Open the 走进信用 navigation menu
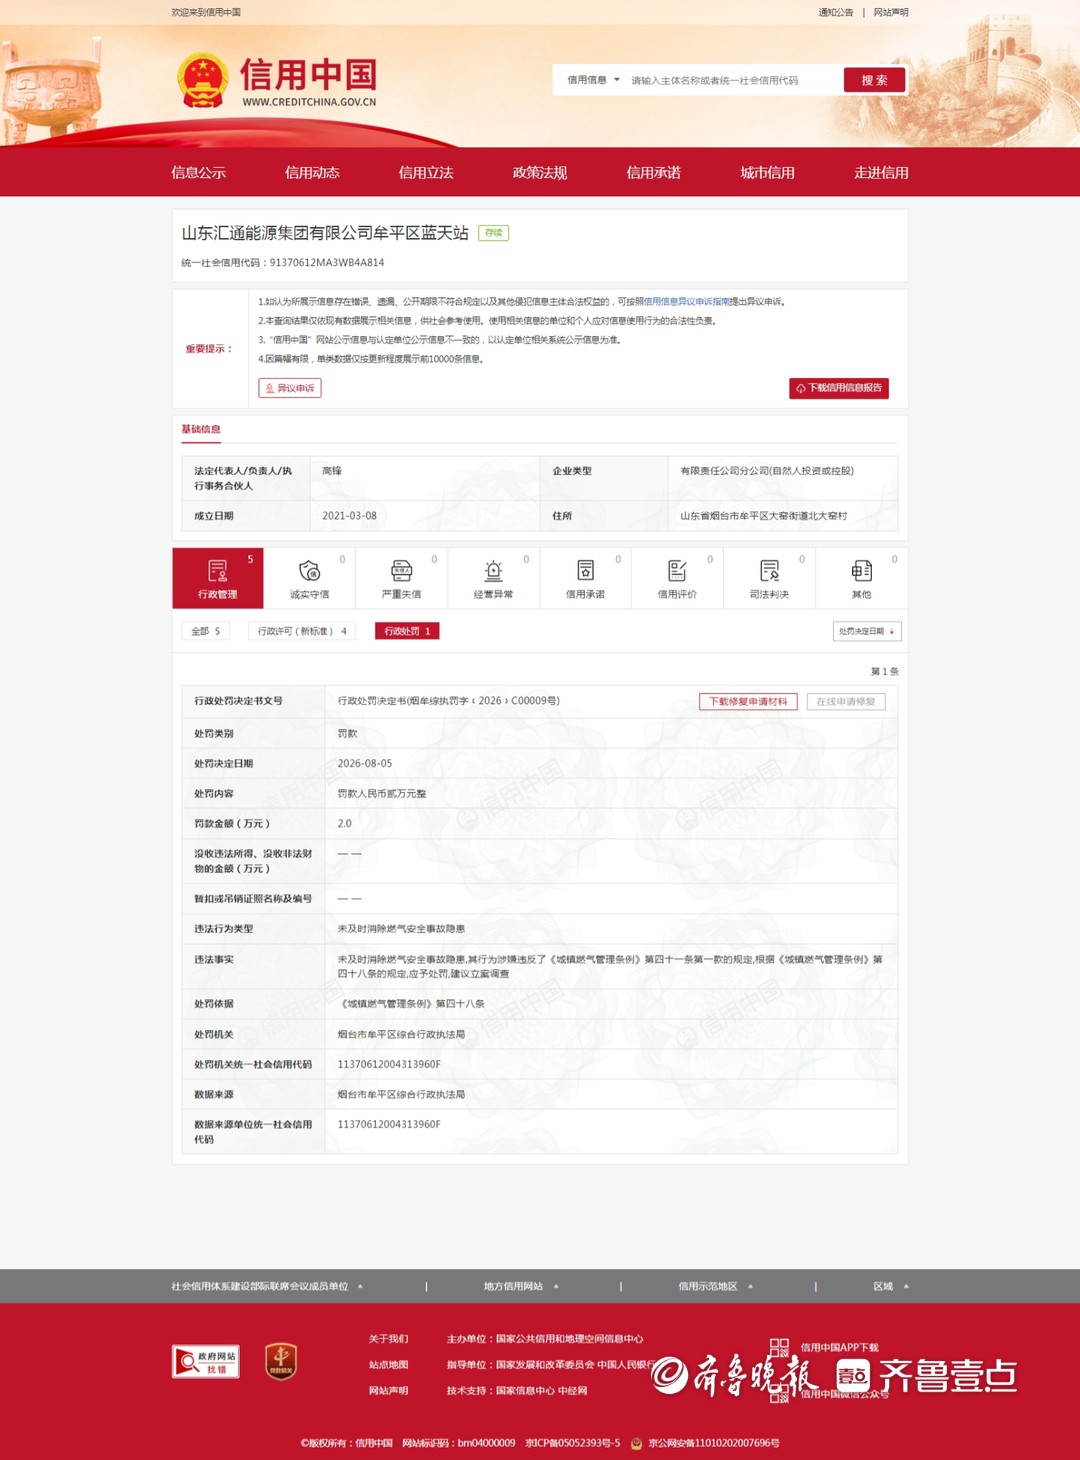1080x1460 pixels. 881,172
